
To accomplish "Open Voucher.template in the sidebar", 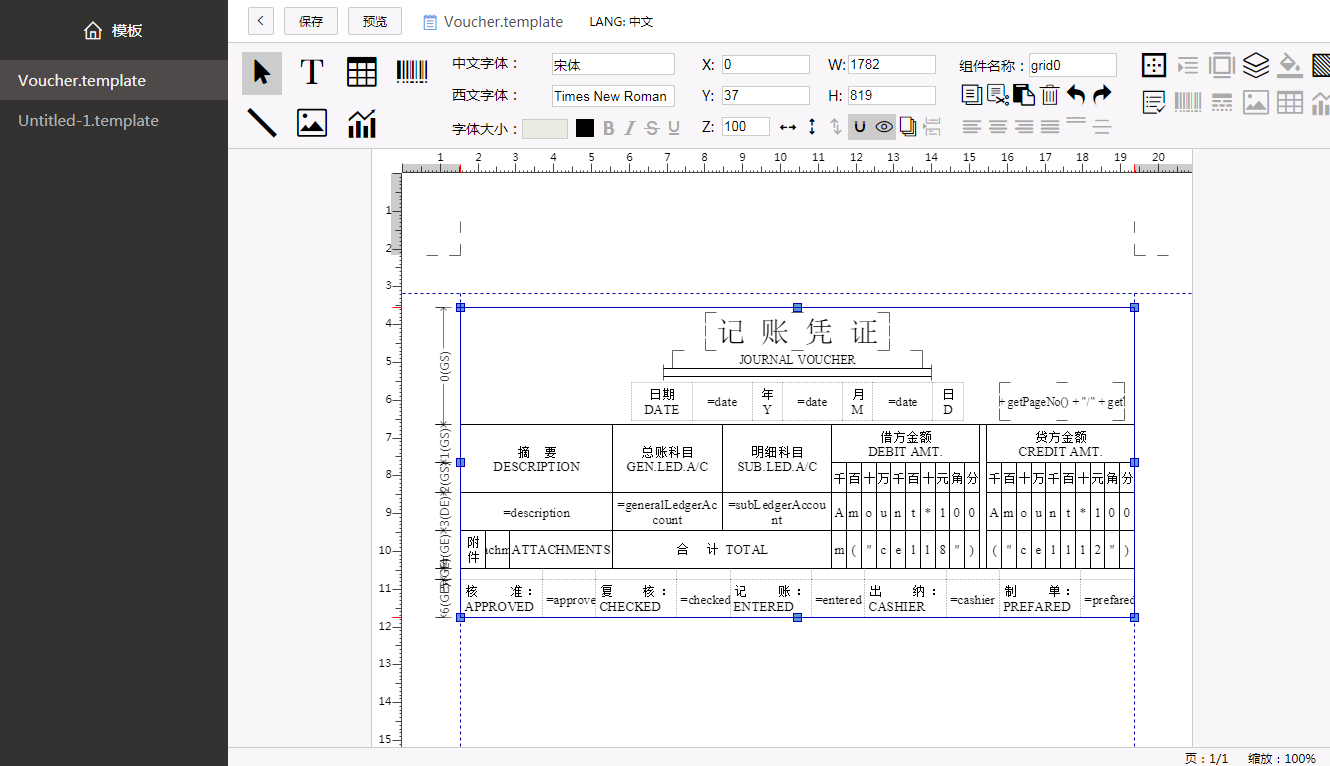I will (x=82, y=80).
